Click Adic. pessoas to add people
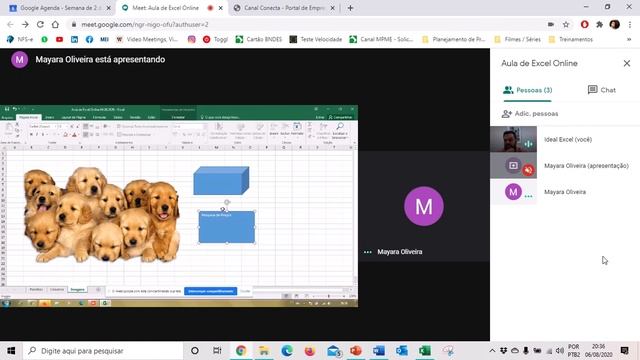The height and width of the screenshot is (360, 640). tap(530, 114)
